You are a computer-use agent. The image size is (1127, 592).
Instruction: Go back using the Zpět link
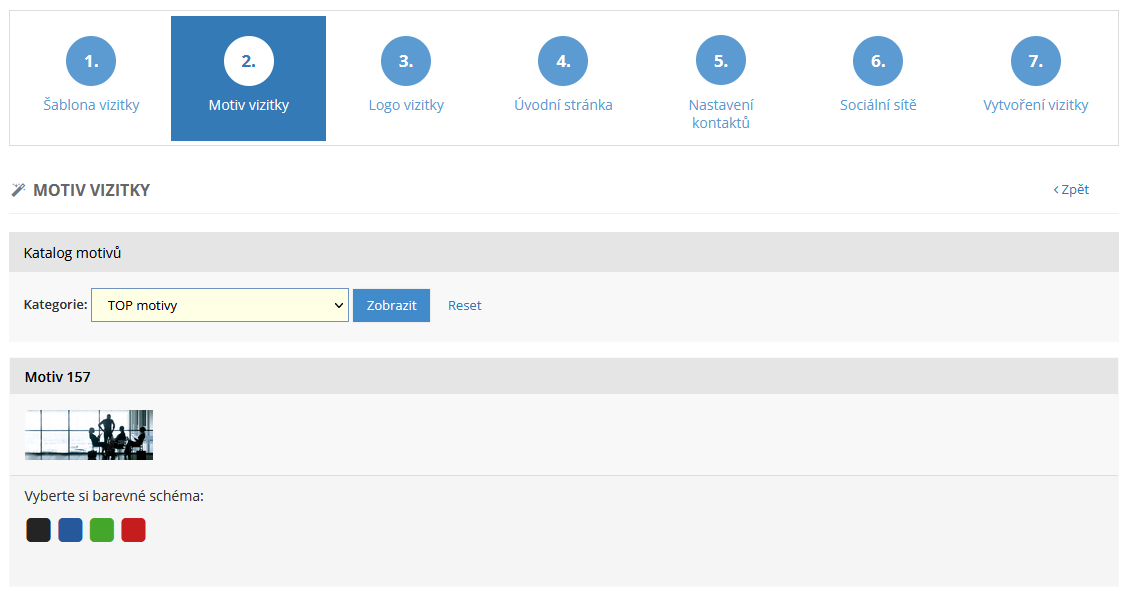tap(1071, 190)
